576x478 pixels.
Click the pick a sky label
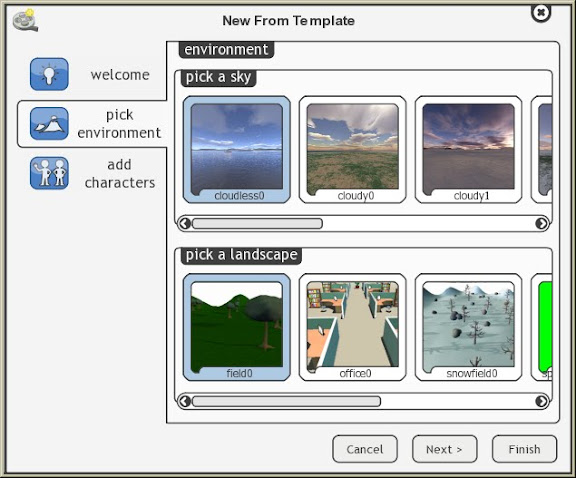(219, 78)
